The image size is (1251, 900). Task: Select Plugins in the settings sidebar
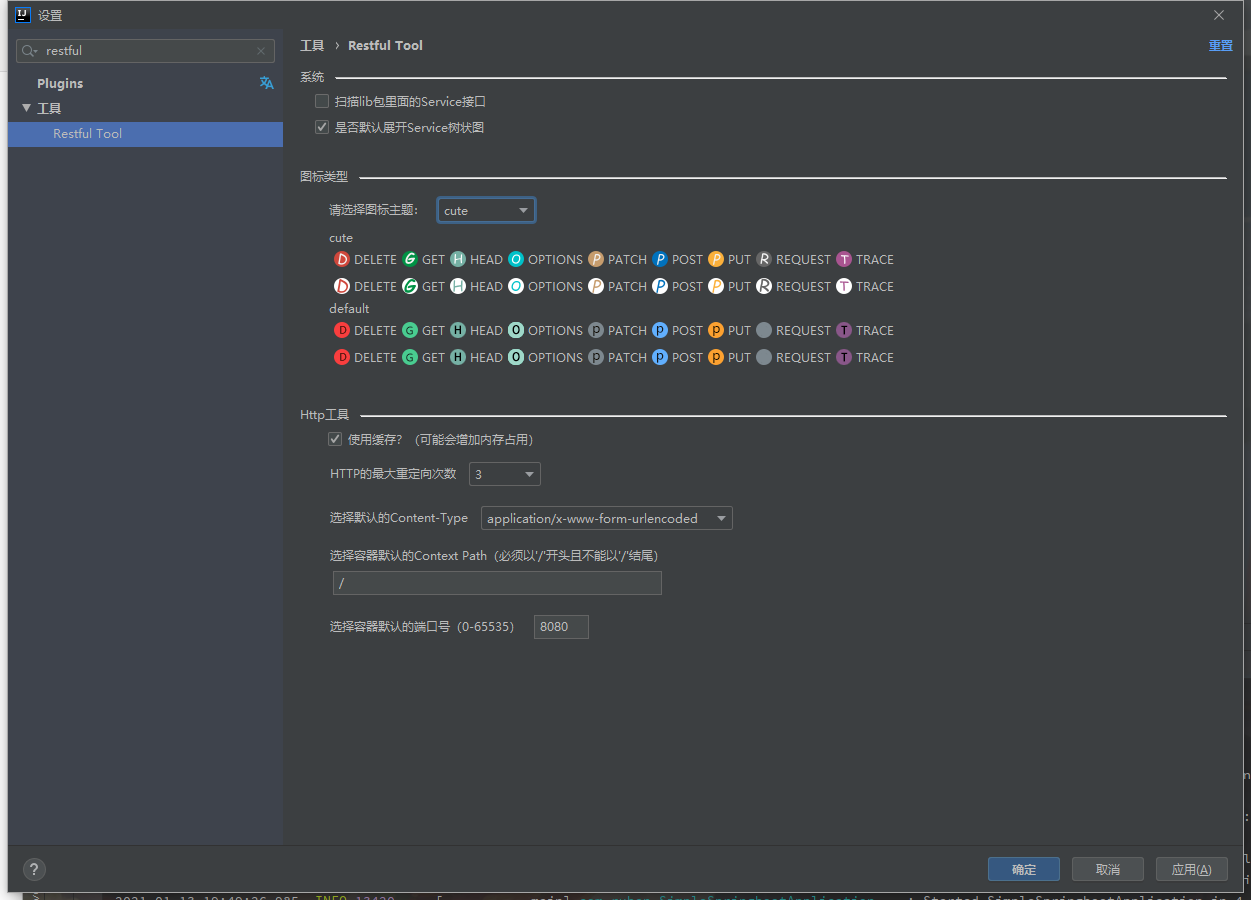point(60,83)
